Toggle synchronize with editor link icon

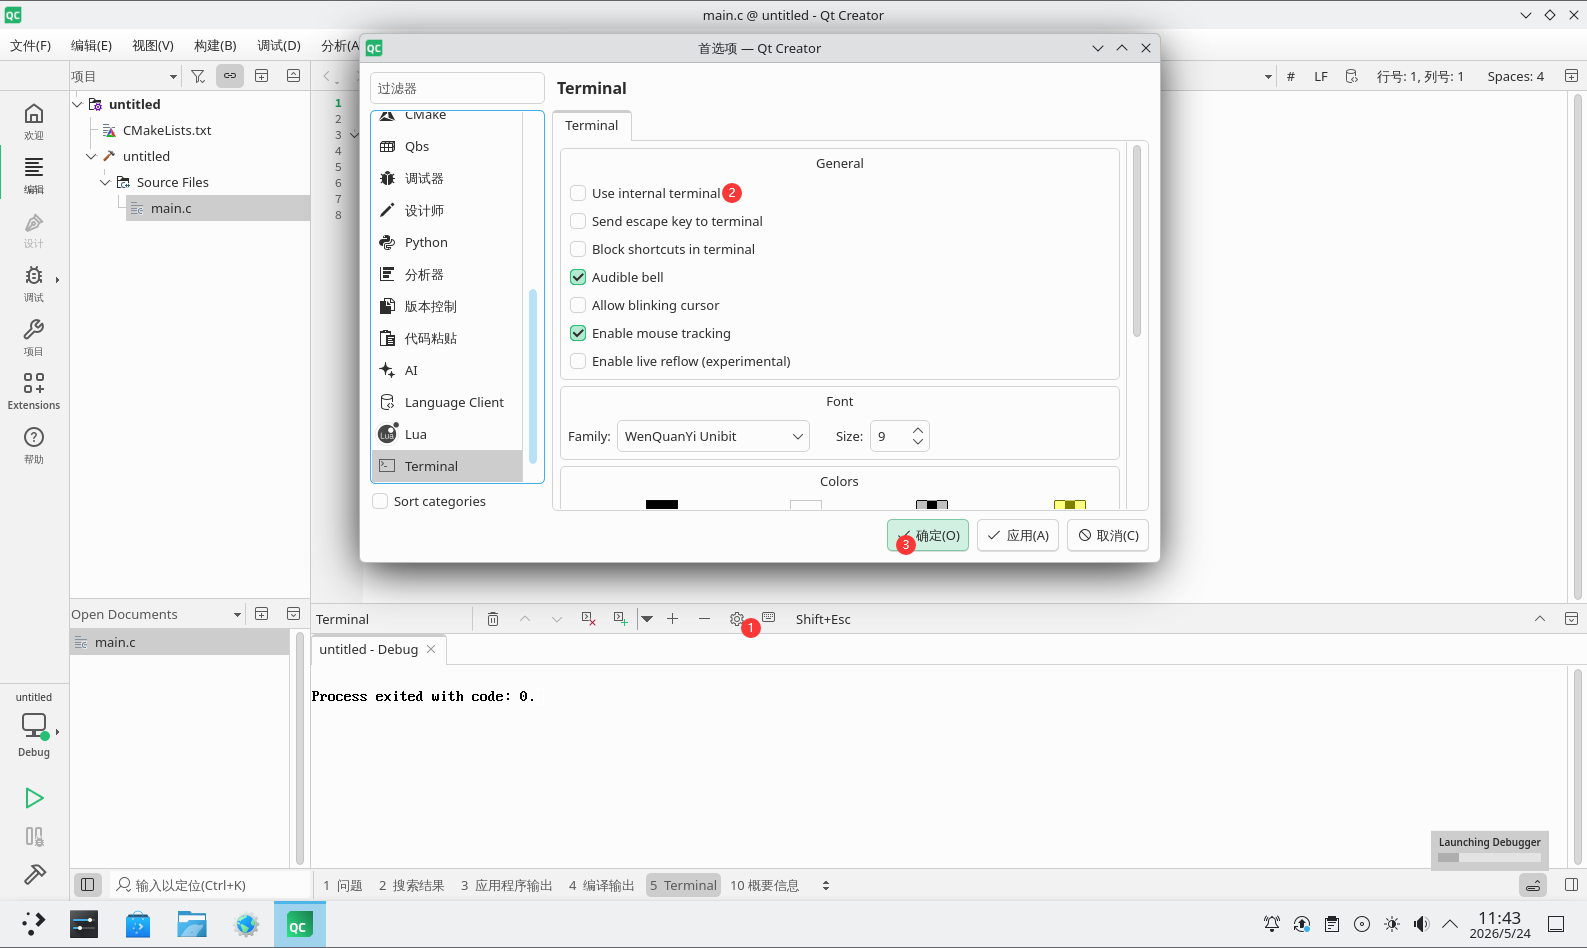click(x=230, y=76)
